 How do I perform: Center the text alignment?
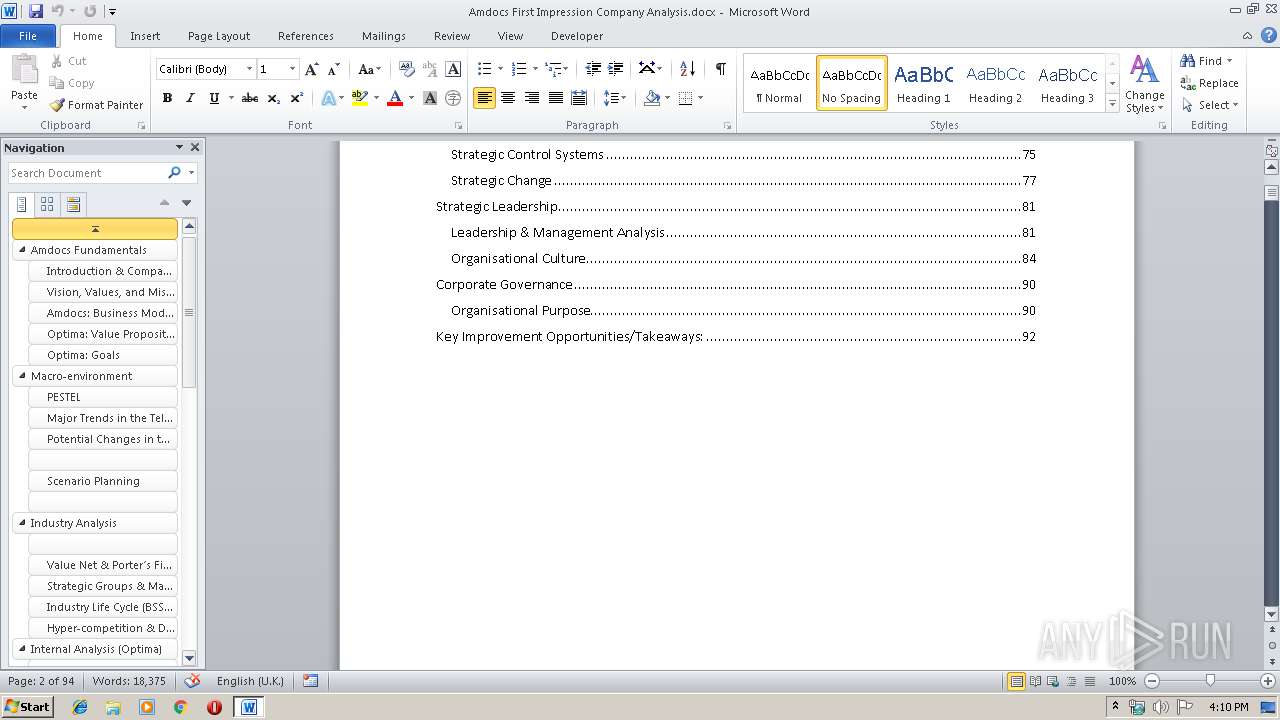click(508, 98)
